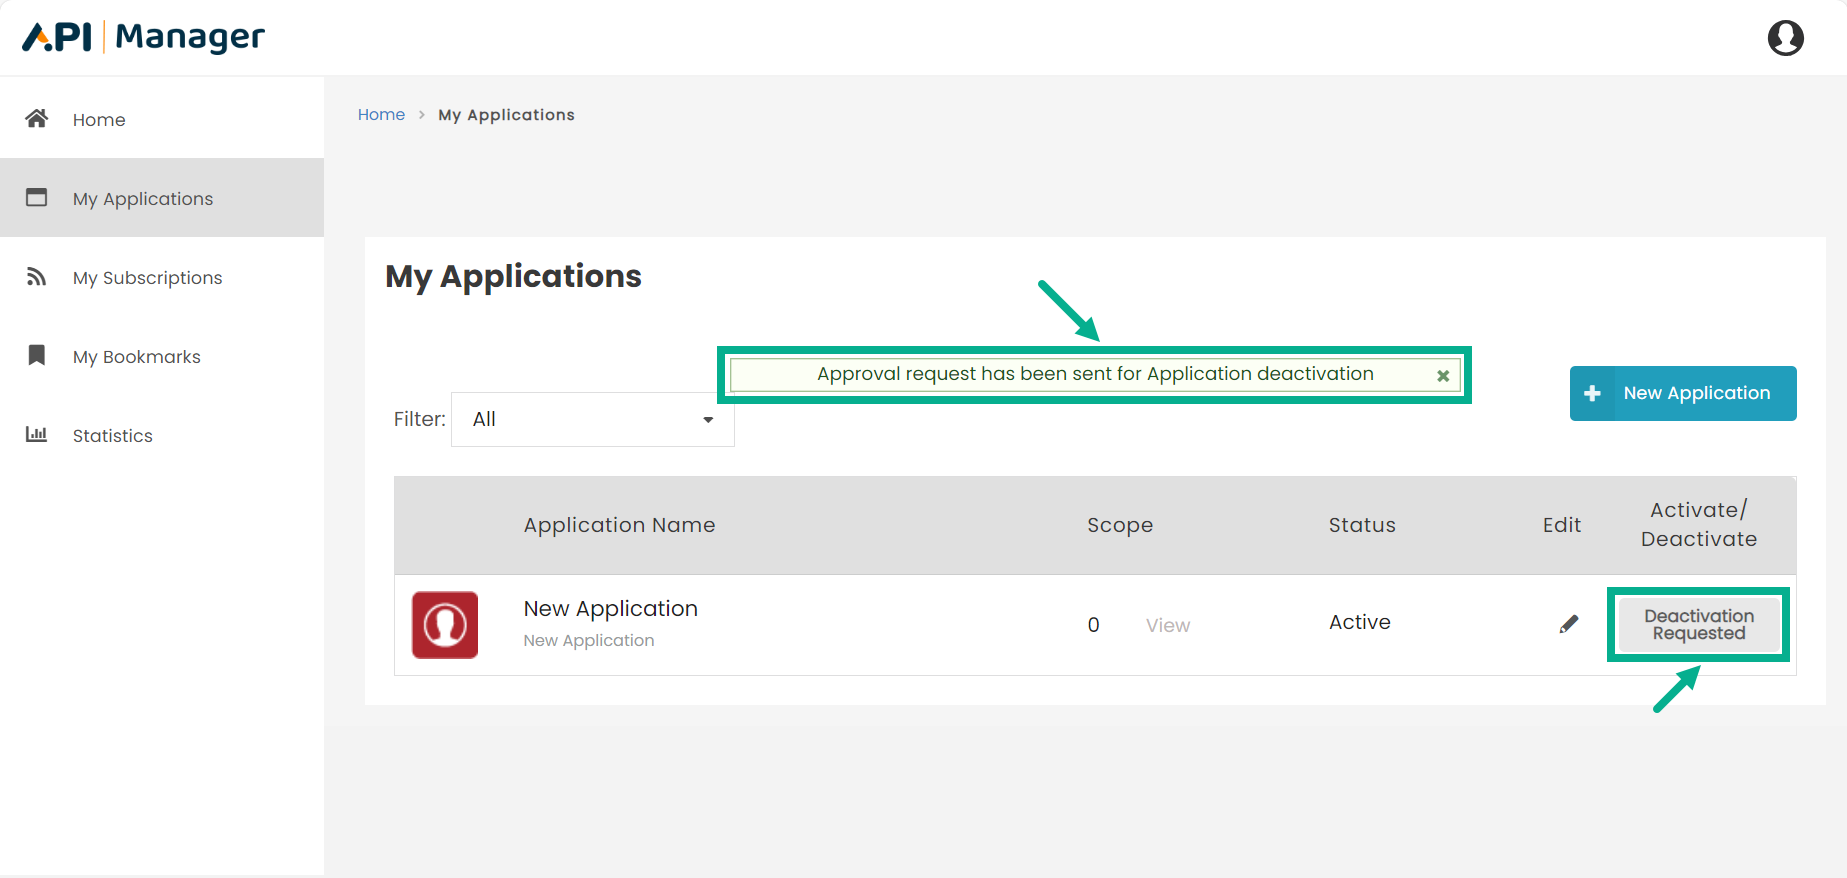Open My Subscriptions in the sidebar
Viewport: 1847px width, 878px height.
[147, 278]
